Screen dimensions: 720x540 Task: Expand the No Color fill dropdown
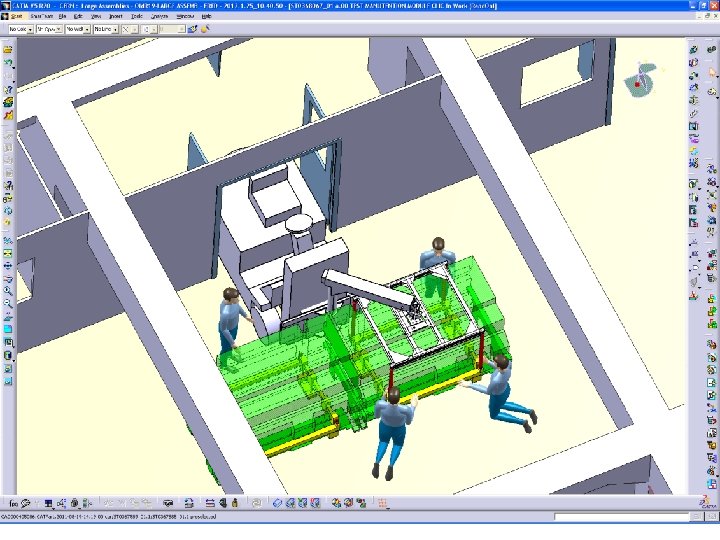coord(30,29)
